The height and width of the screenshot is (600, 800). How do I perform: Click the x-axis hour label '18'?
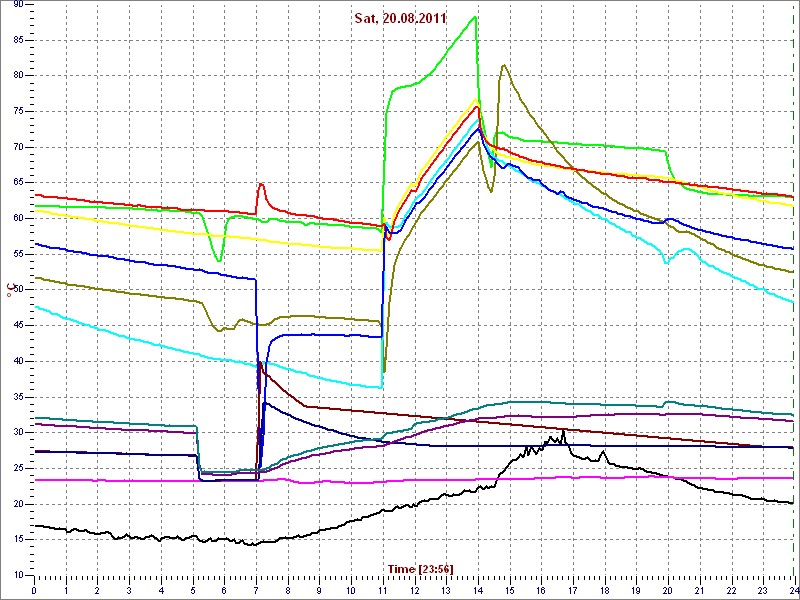coord(605,589)
